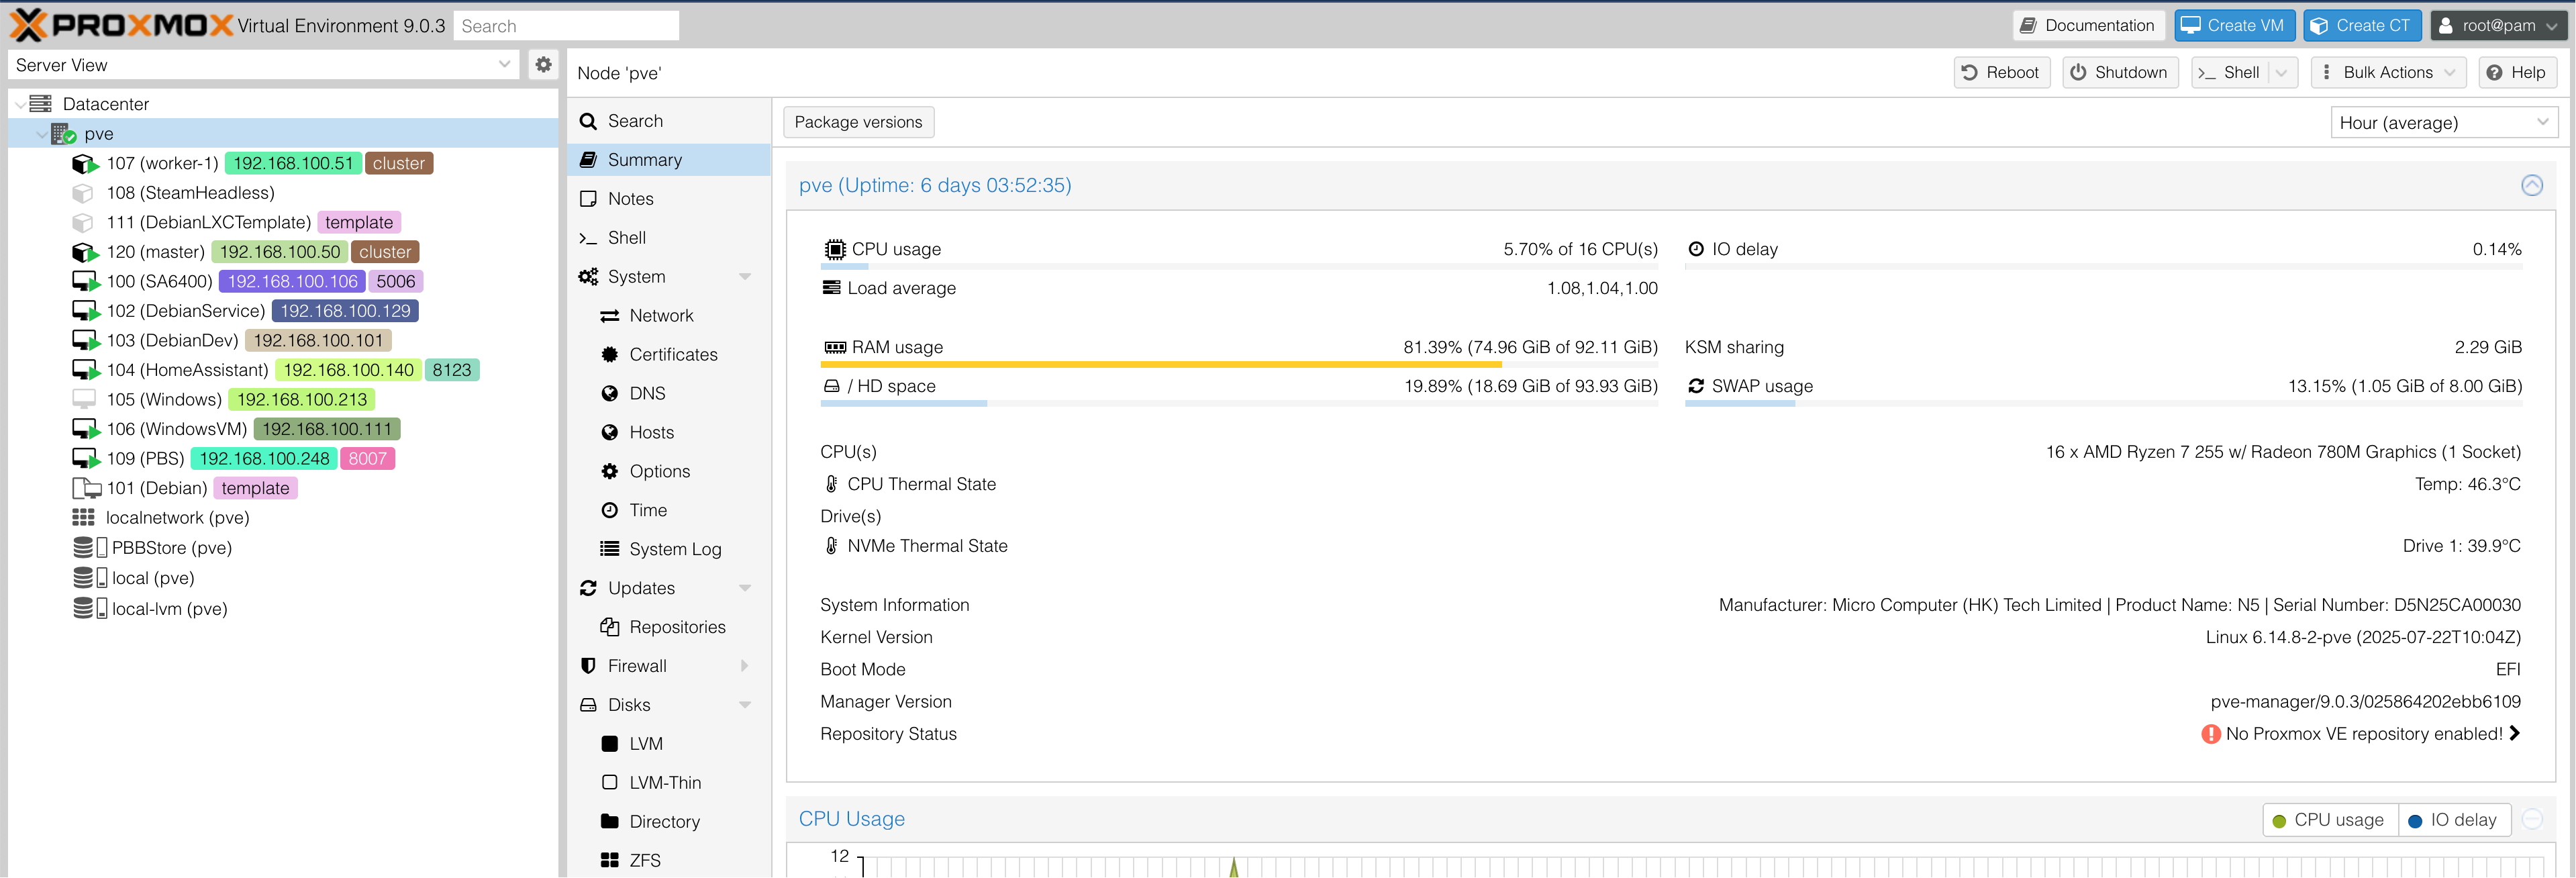This screenshot has height=878, width=2576.
Task: Open the Hour (average) timeframe dropdown
Action: pyautogui.click(x=2542, y=123)
